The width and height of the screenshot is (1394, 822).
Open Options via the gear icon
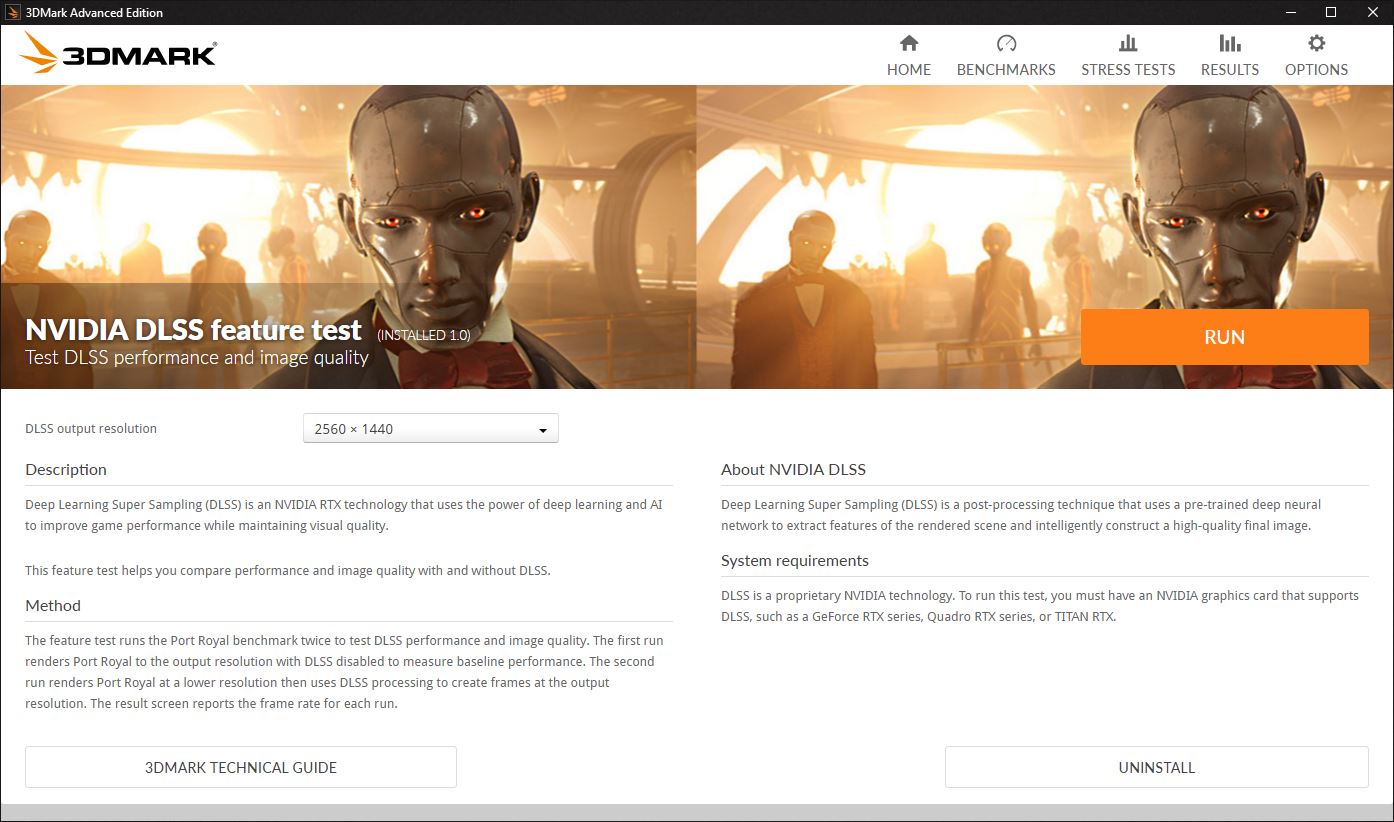pos(1316,43)
